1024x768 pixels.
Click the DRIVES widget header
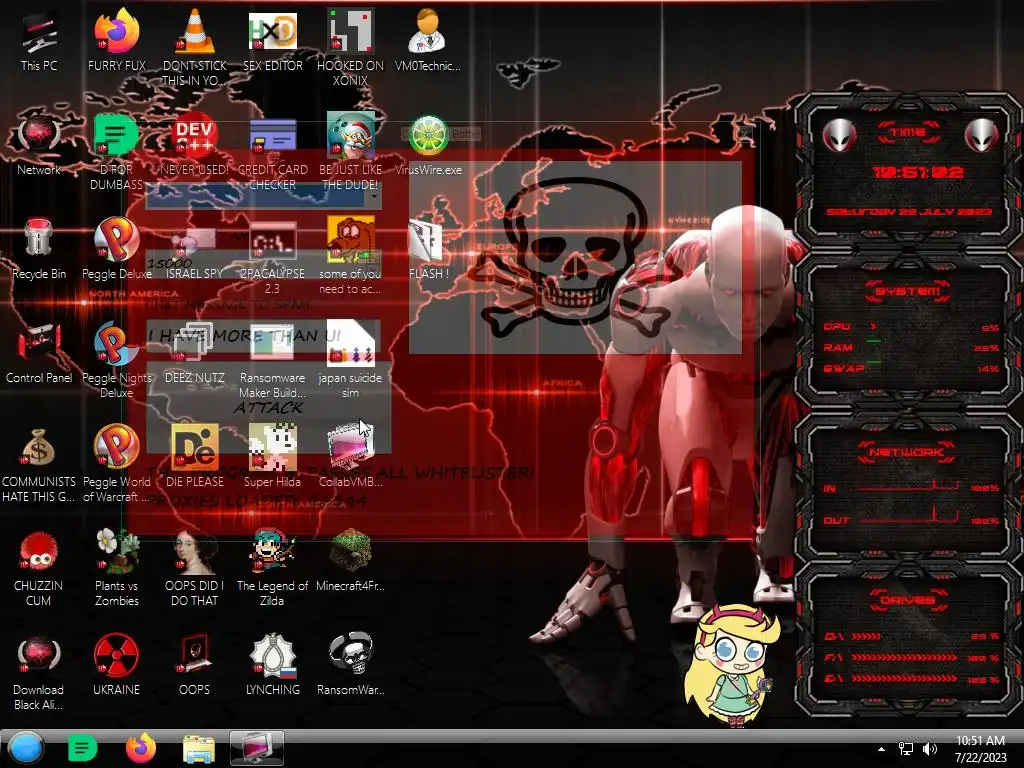click(x=908, y=600)
